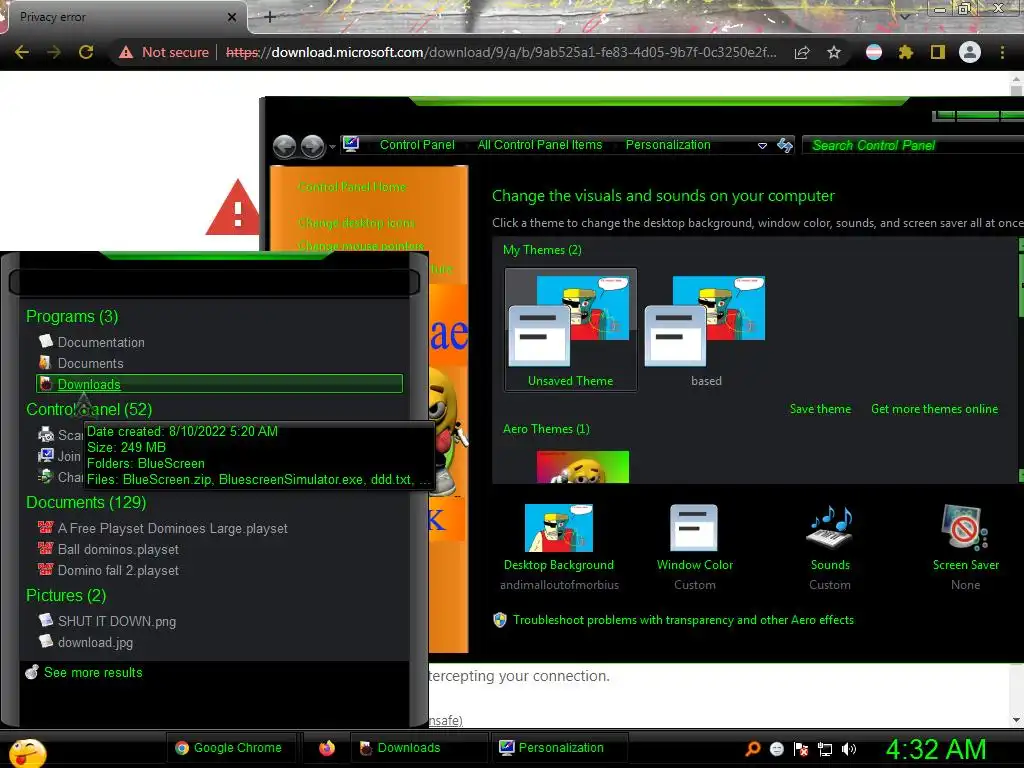The width and height of the screenshot is (1024, 768).
Task: Open a new Chrome tab
Action: point(270,17)
